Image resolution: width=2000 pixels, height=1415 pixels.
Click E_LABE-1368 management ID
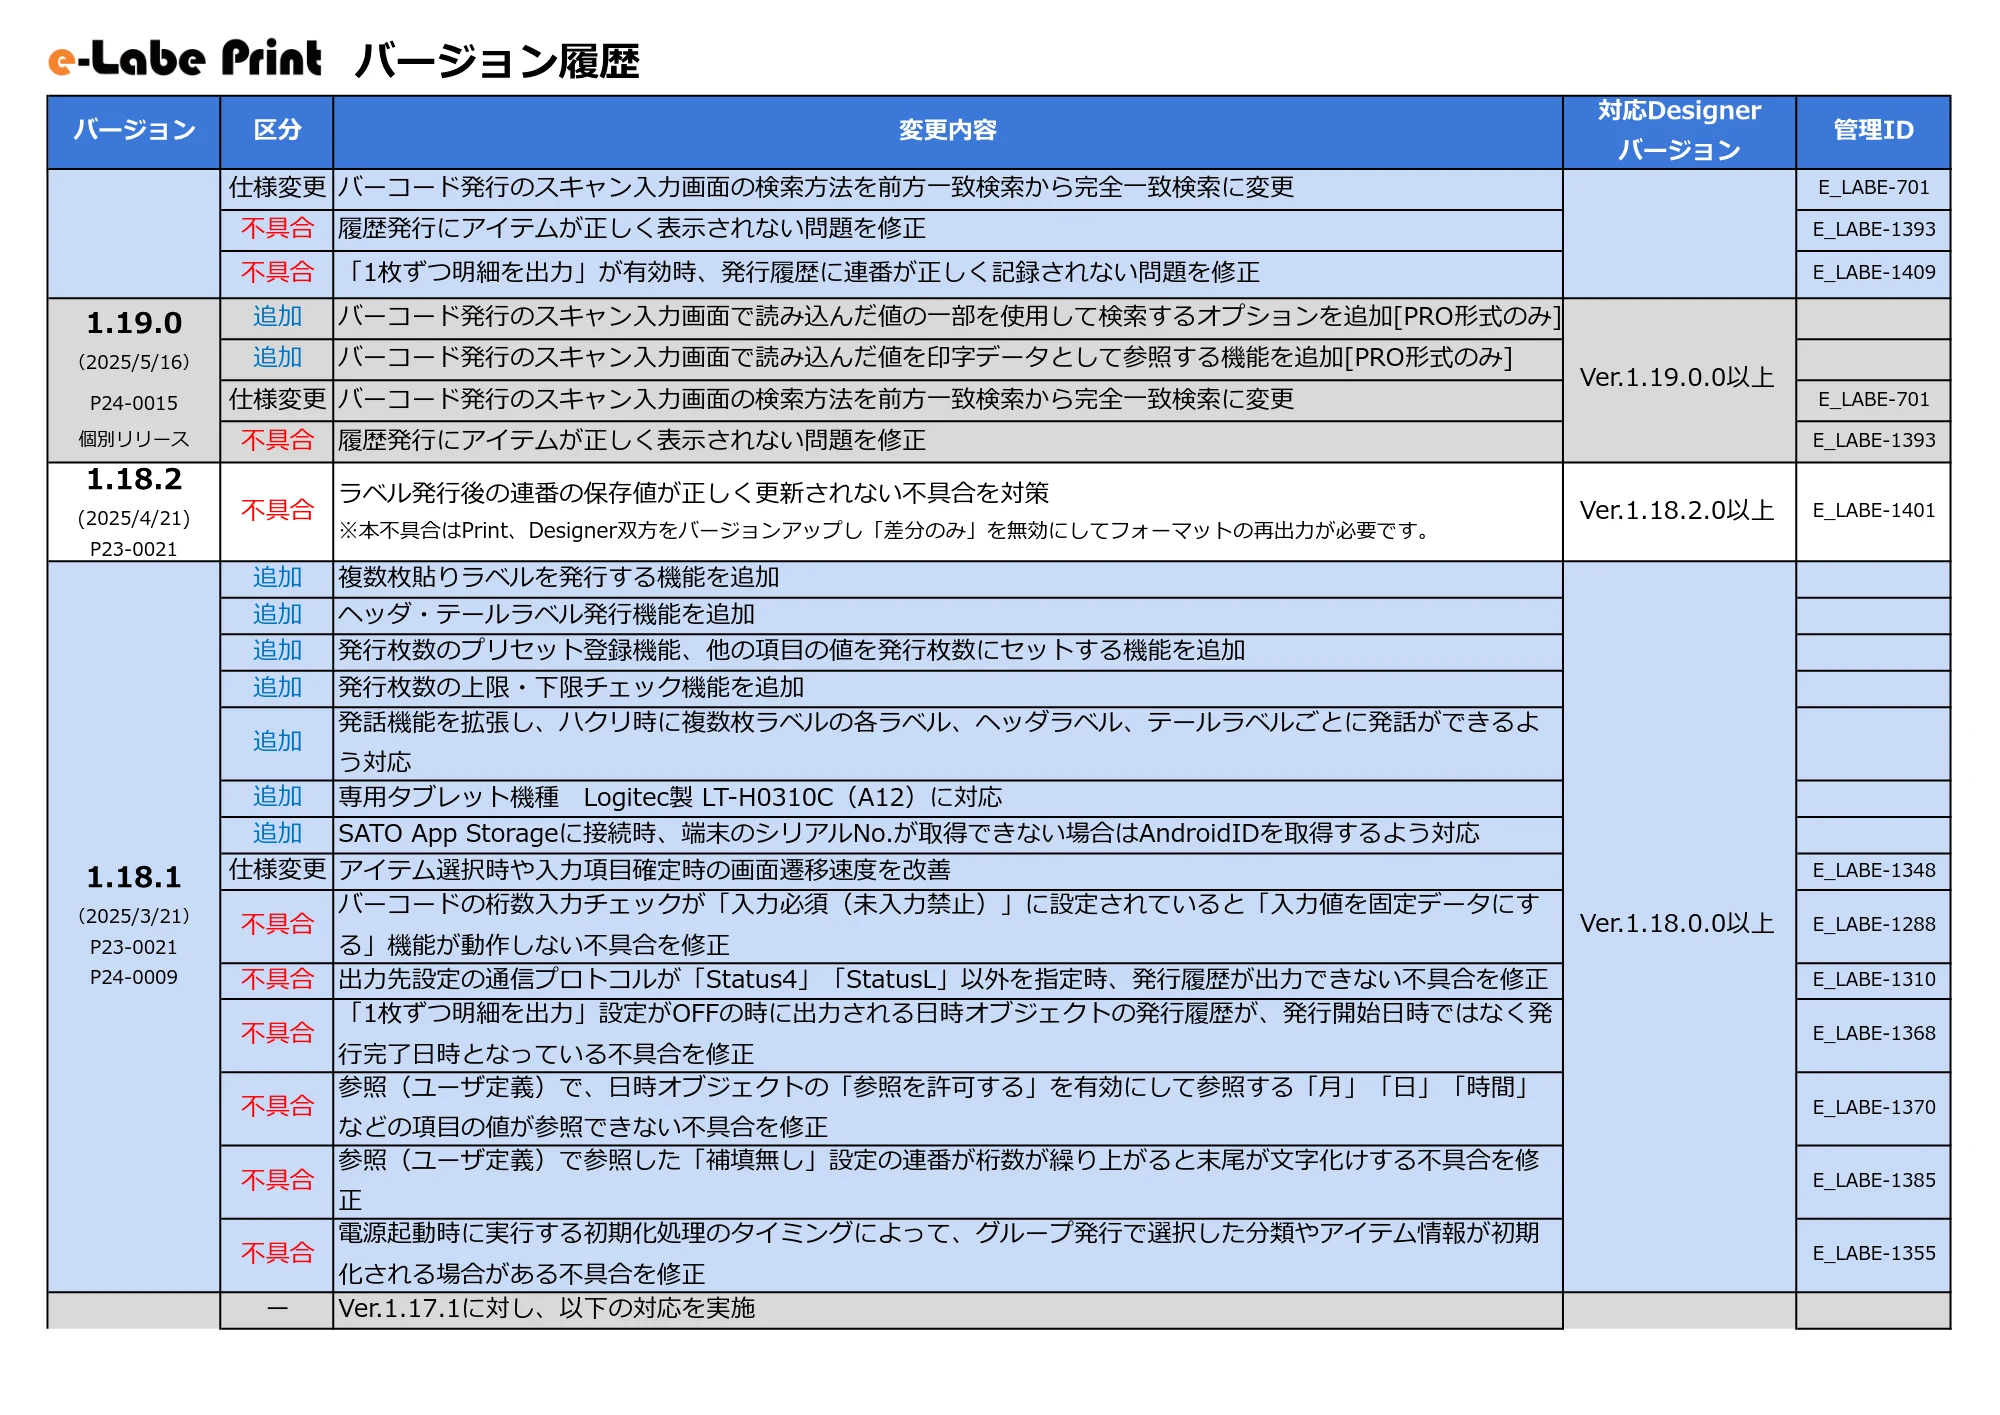tap(1873, 1035)
